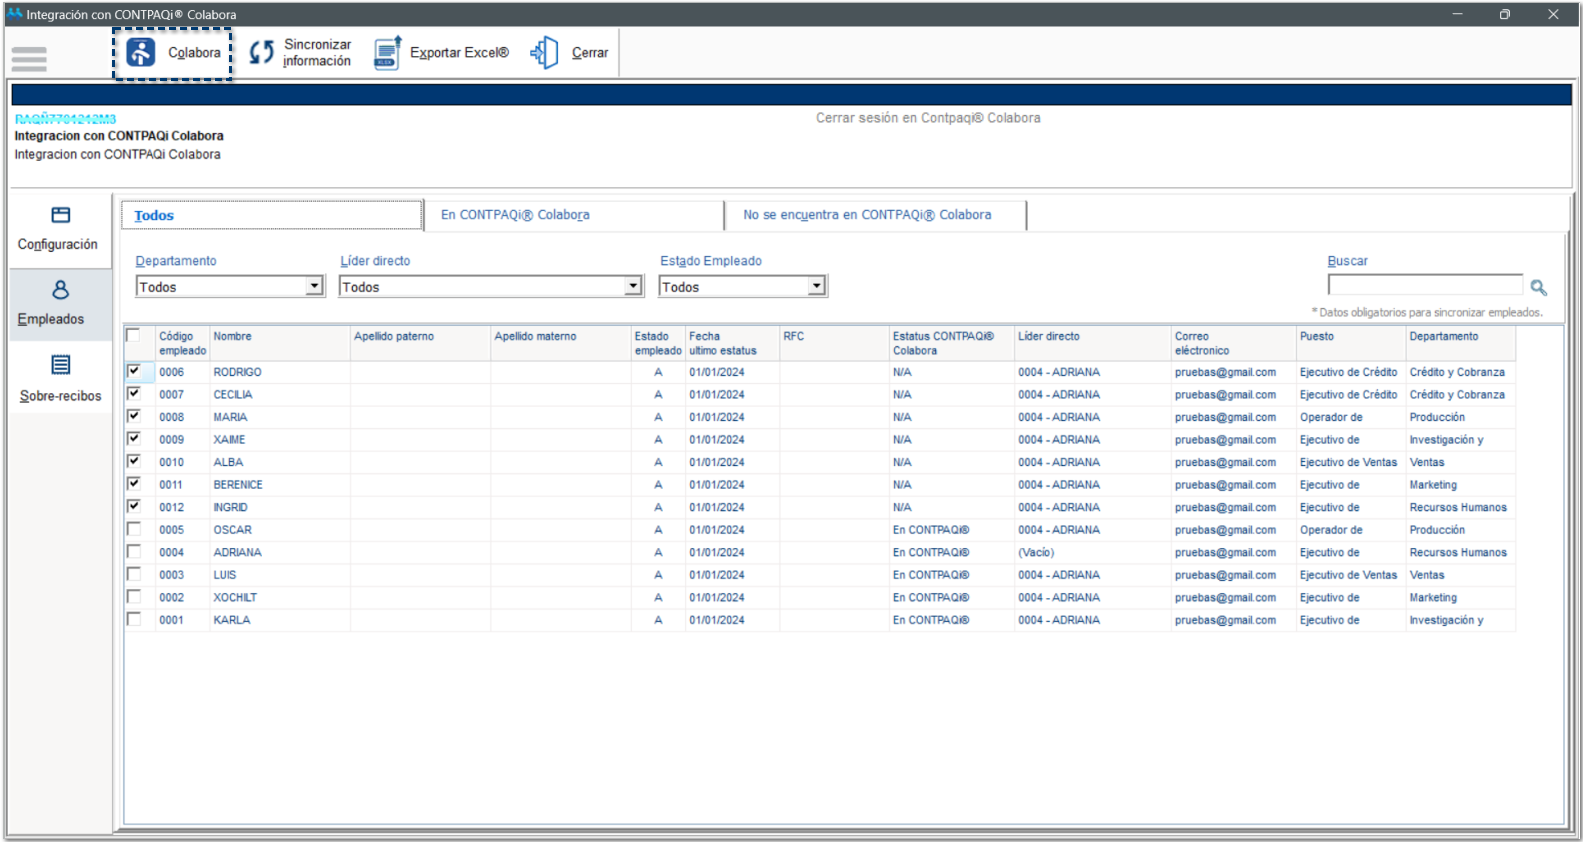Open the Sobre-recibos sidebar section
The width and height of the screenshot is (1583, 842).
coord(60,379)
